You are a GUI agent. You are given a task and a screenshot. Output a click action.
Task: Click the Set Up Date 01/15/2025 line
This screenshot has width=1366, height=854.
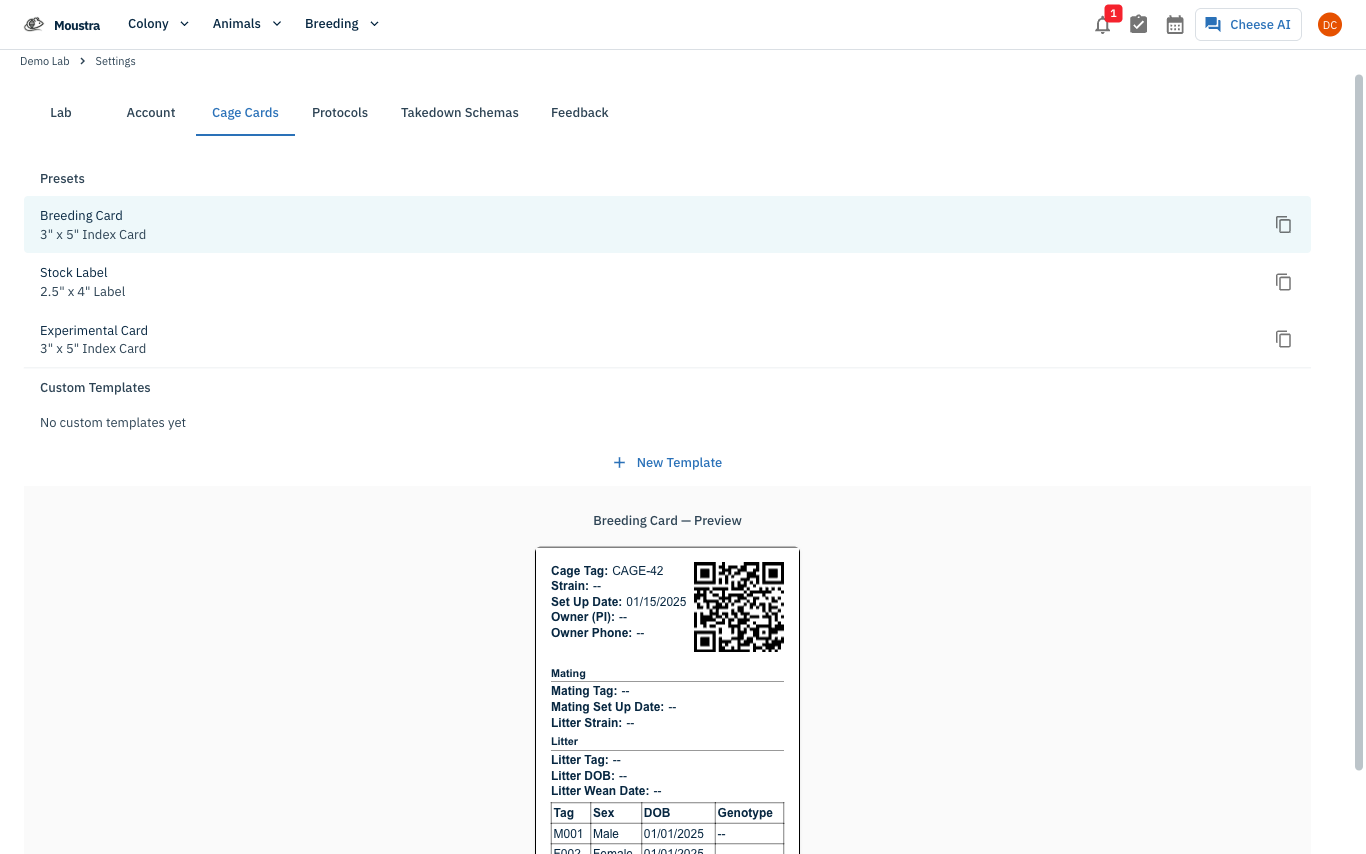[x=619, y=602]
